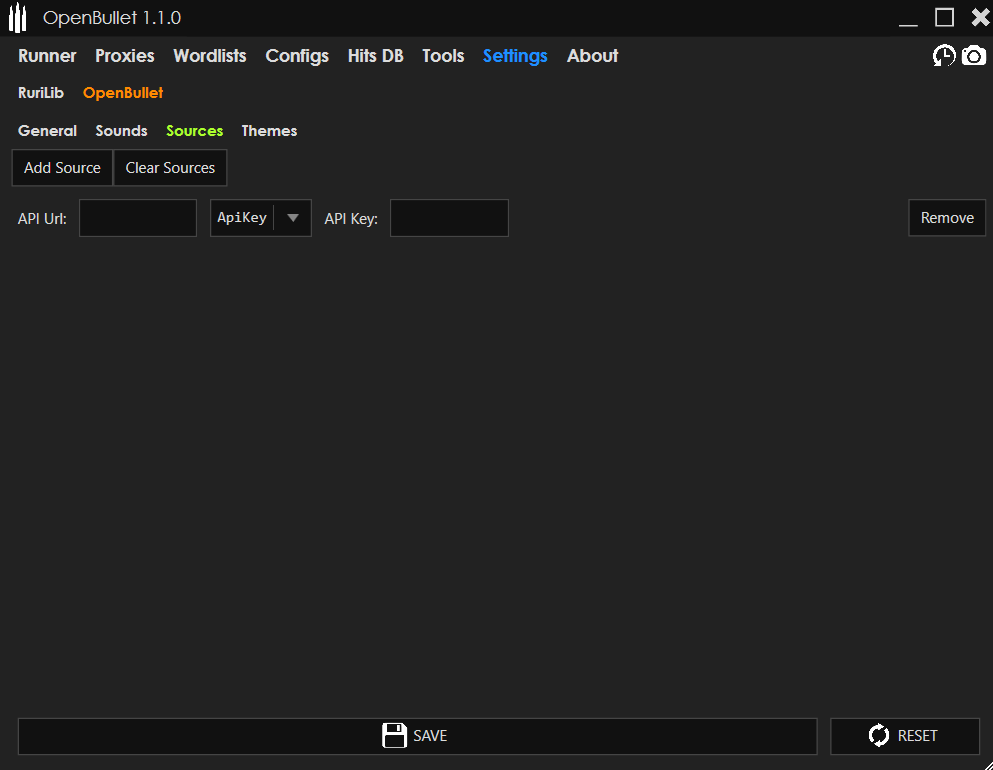
Task: Open the log/history clock icon
Action: pyautogui.click(x=944, y=56)
